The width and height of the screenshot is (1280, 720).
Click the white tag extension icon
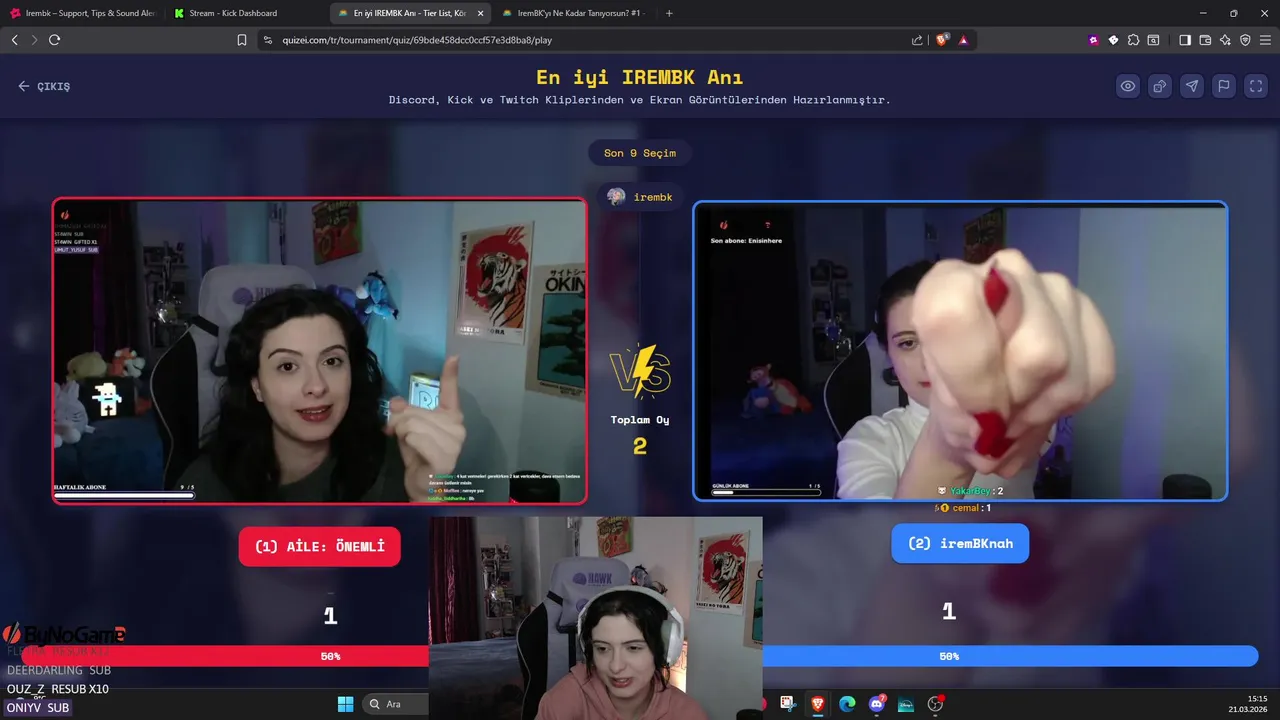click(x=1114, y=40)
